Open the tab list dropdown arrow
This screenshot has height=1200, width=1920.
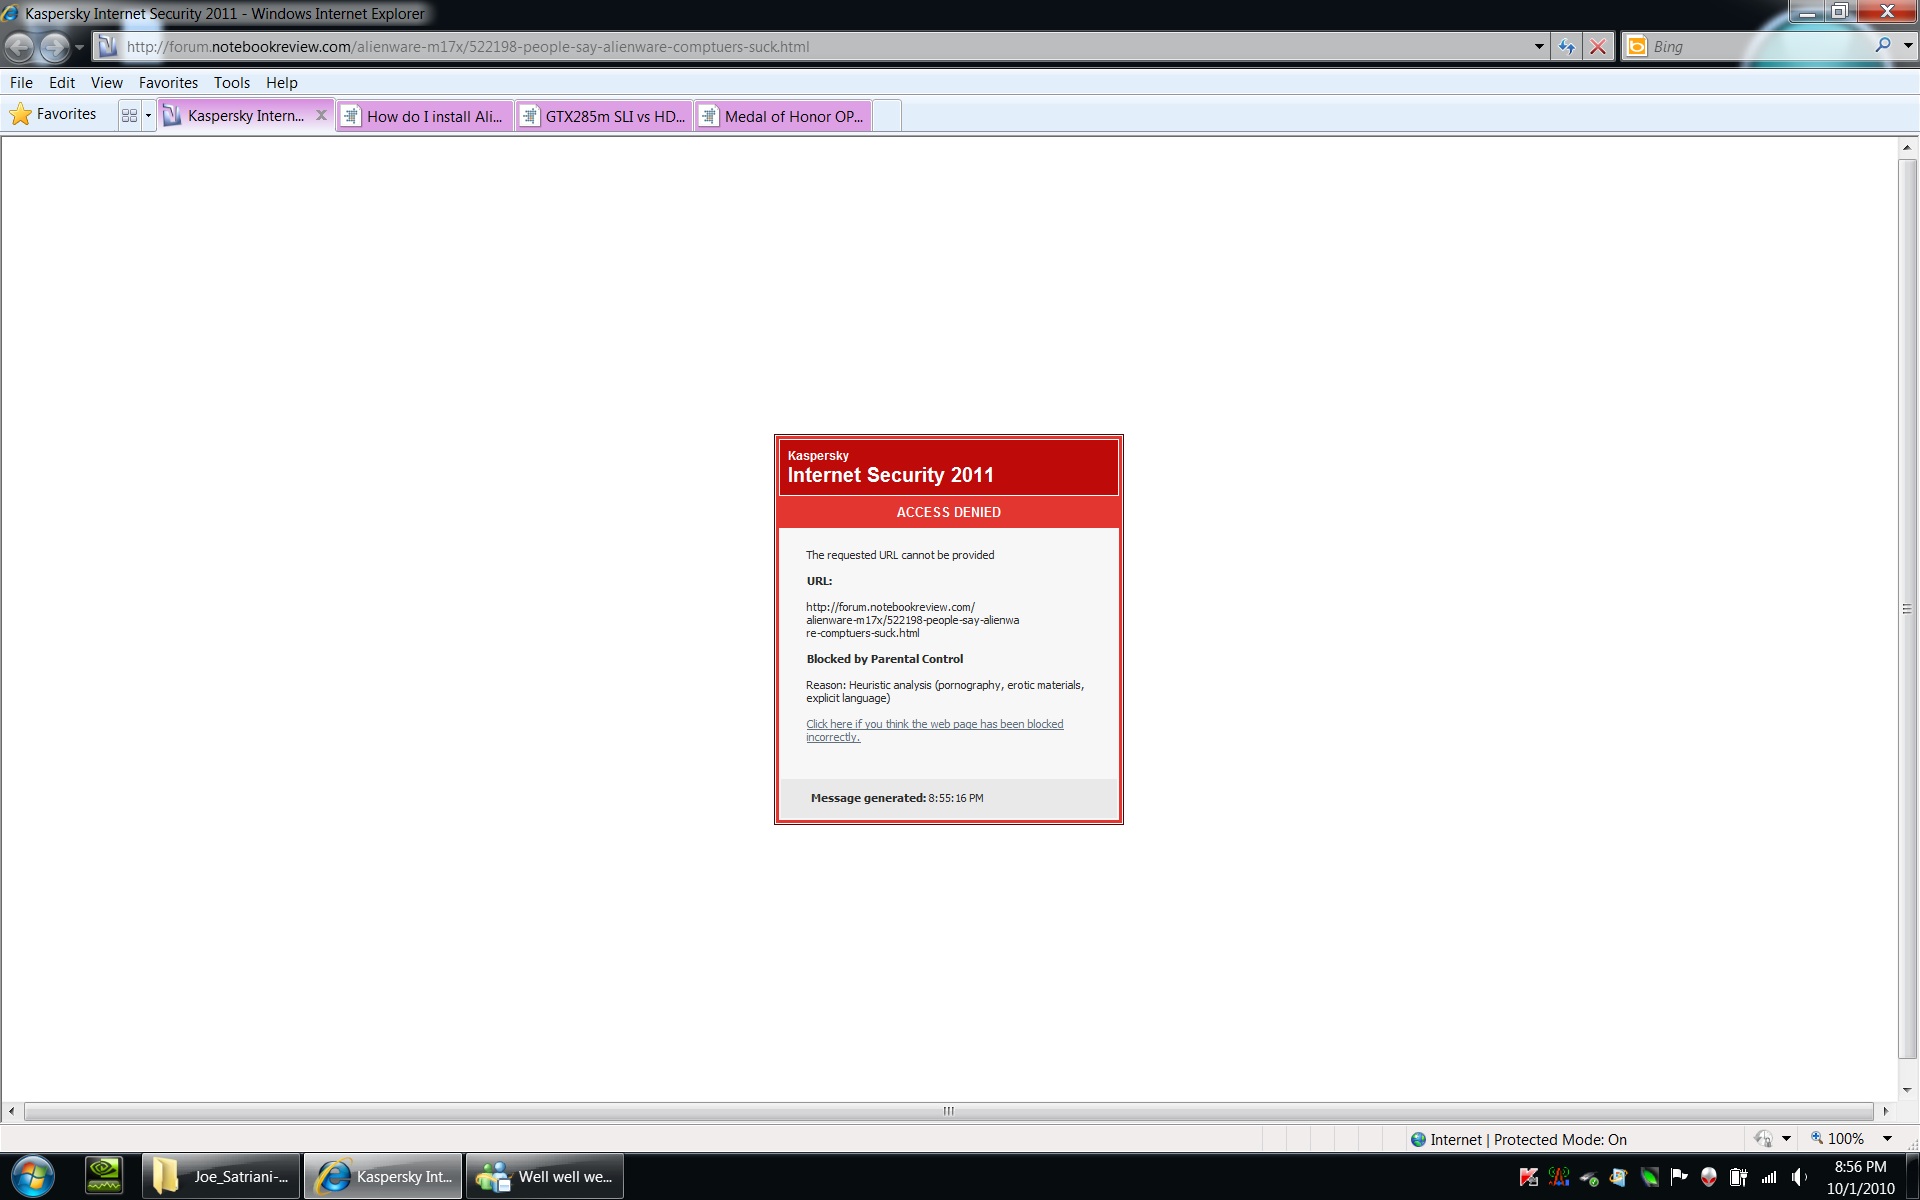click(148, 115)
